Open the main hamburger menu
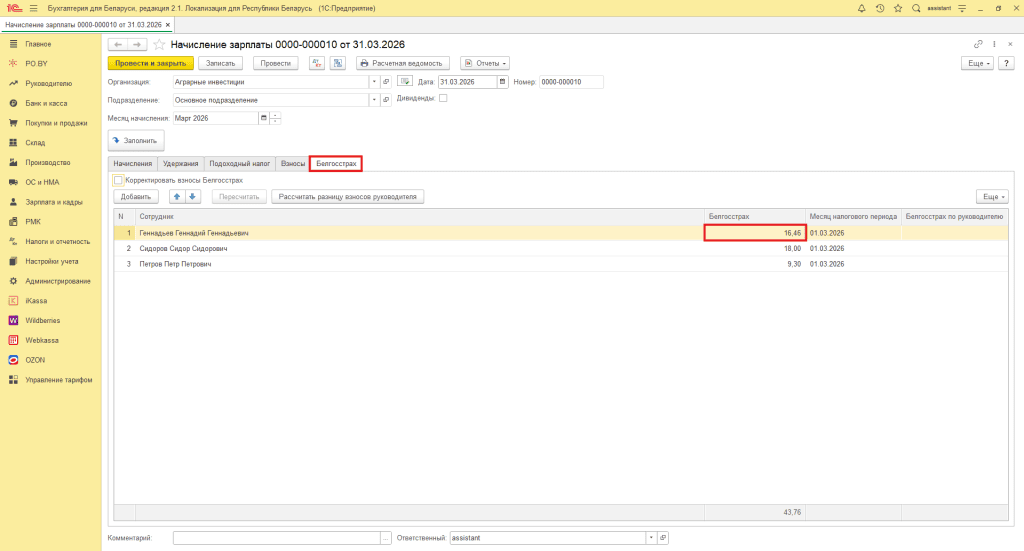 33,8
